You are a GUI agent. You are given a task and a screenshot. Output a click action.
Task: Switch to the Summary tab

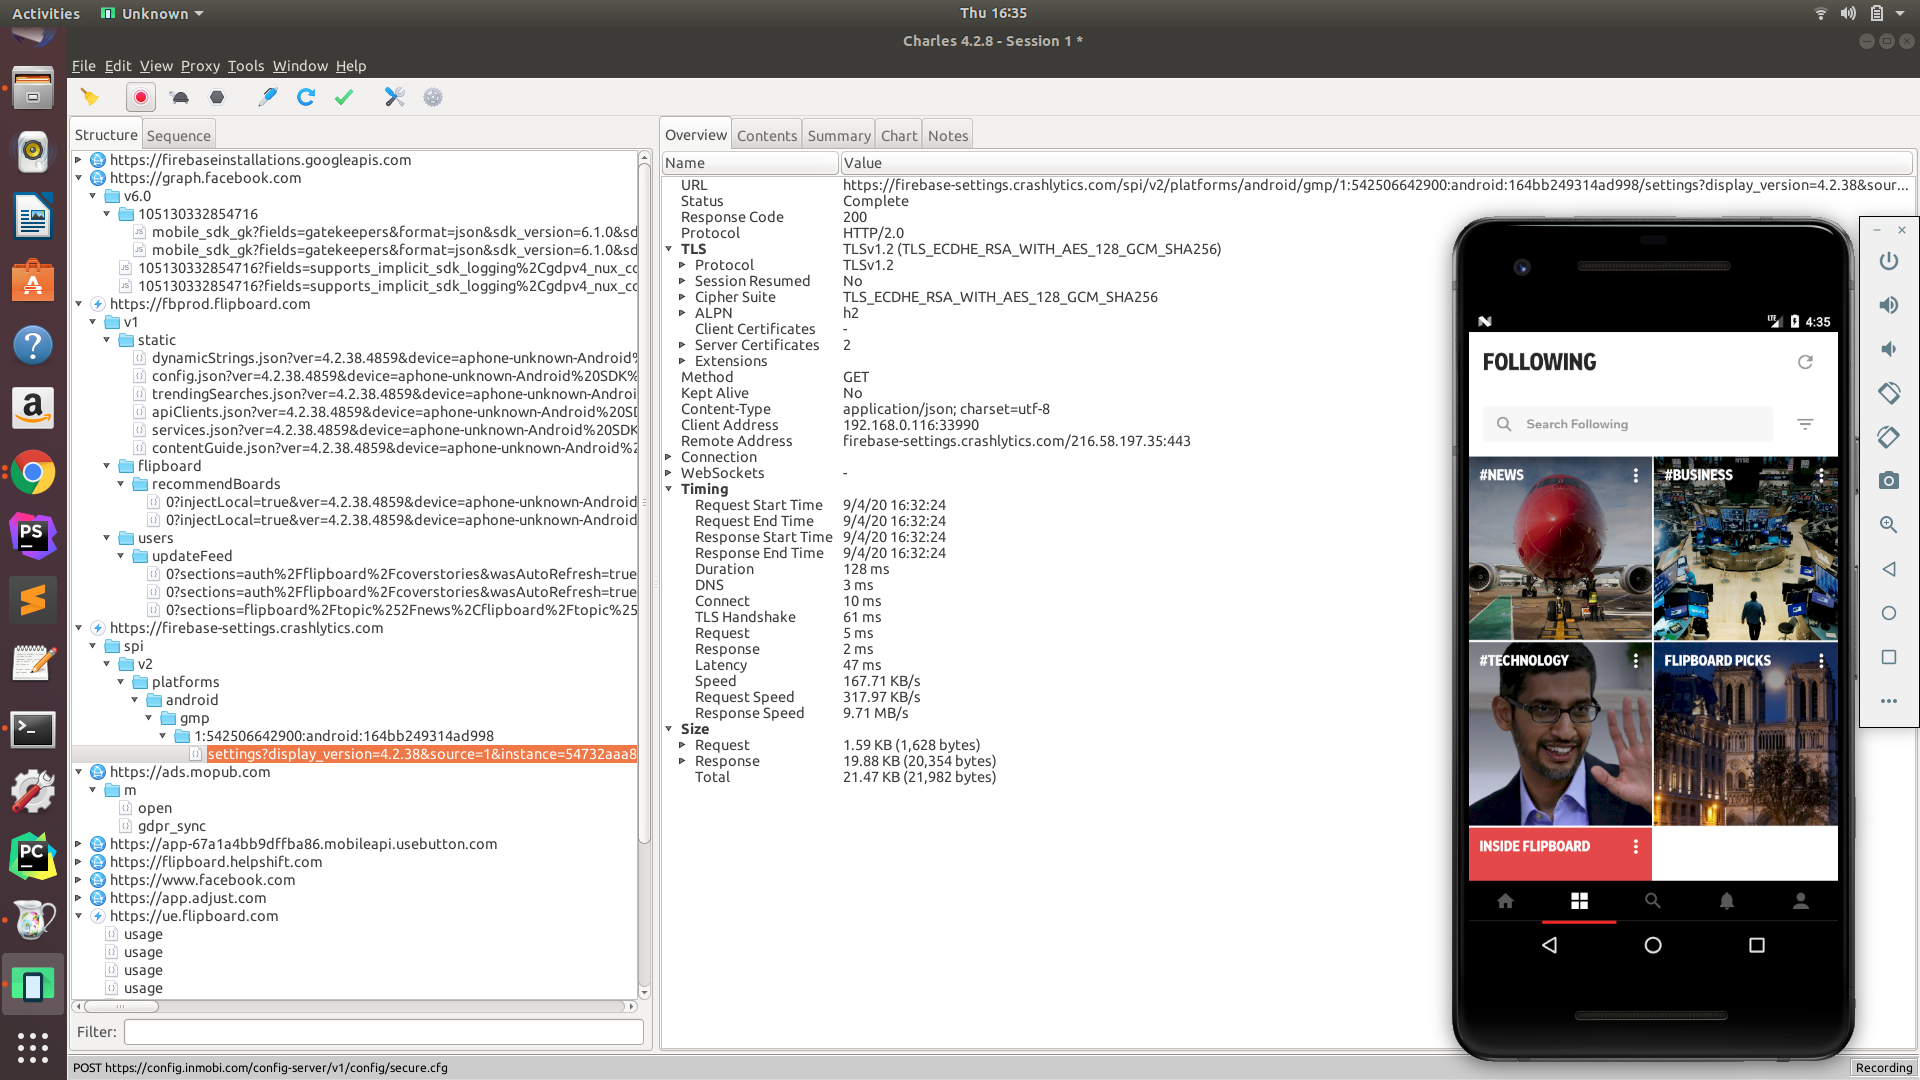tap(839, 136)
